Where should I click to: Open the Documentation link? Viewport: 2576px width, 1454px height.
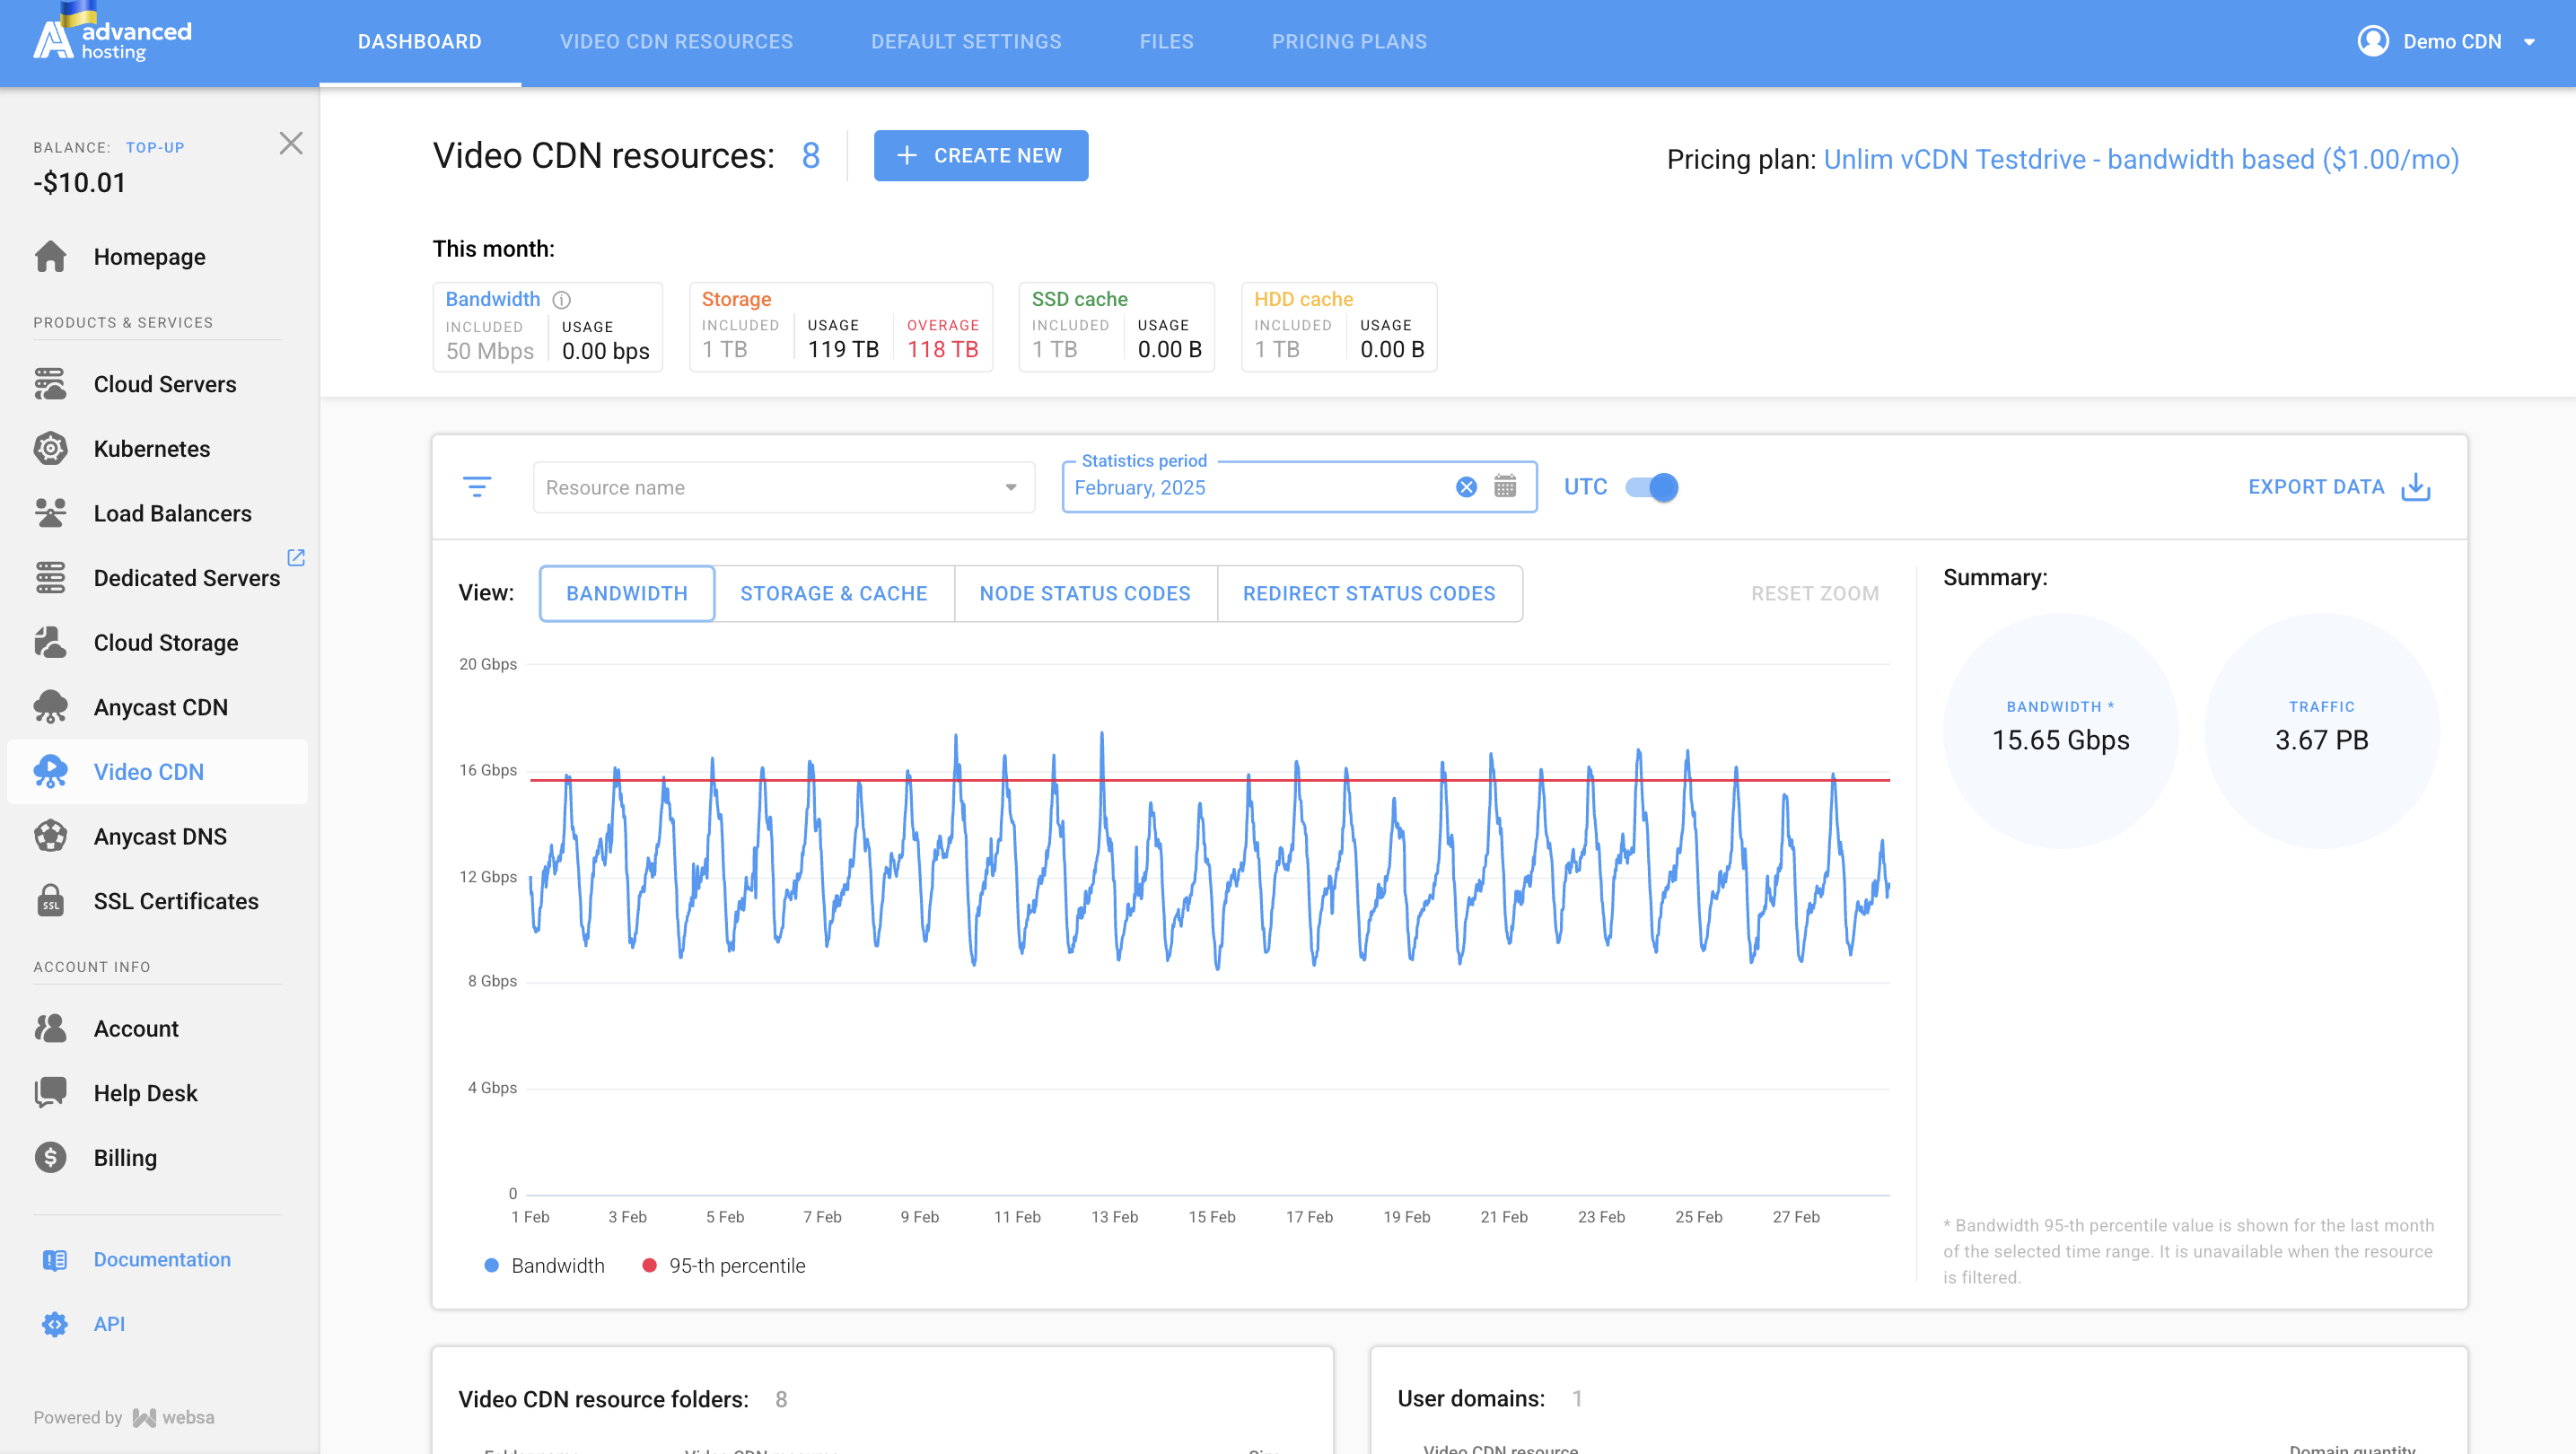[162, 1260]
